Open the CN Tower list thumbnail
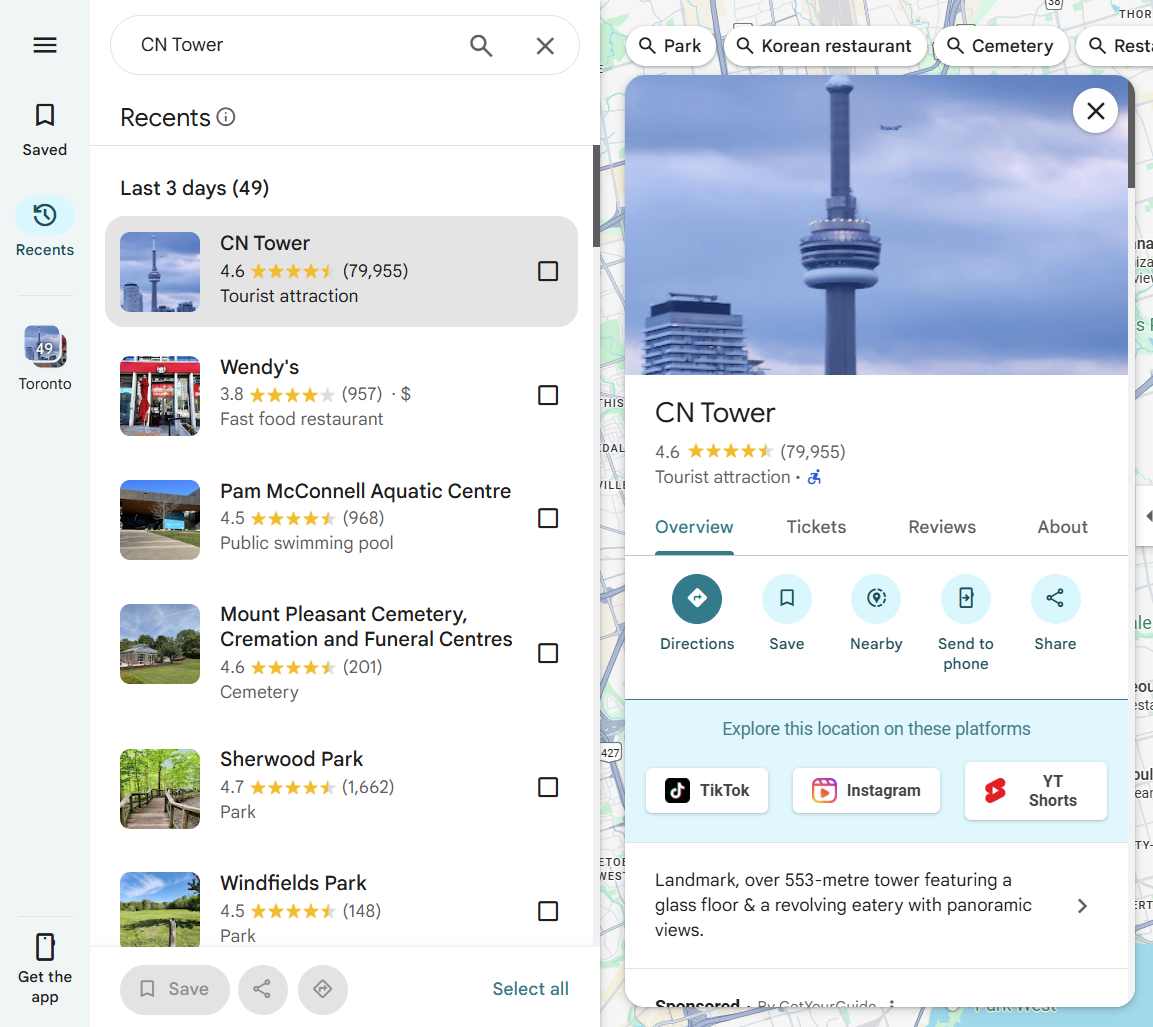This screenshot has height=1027, width=1153. coord(160,272)
